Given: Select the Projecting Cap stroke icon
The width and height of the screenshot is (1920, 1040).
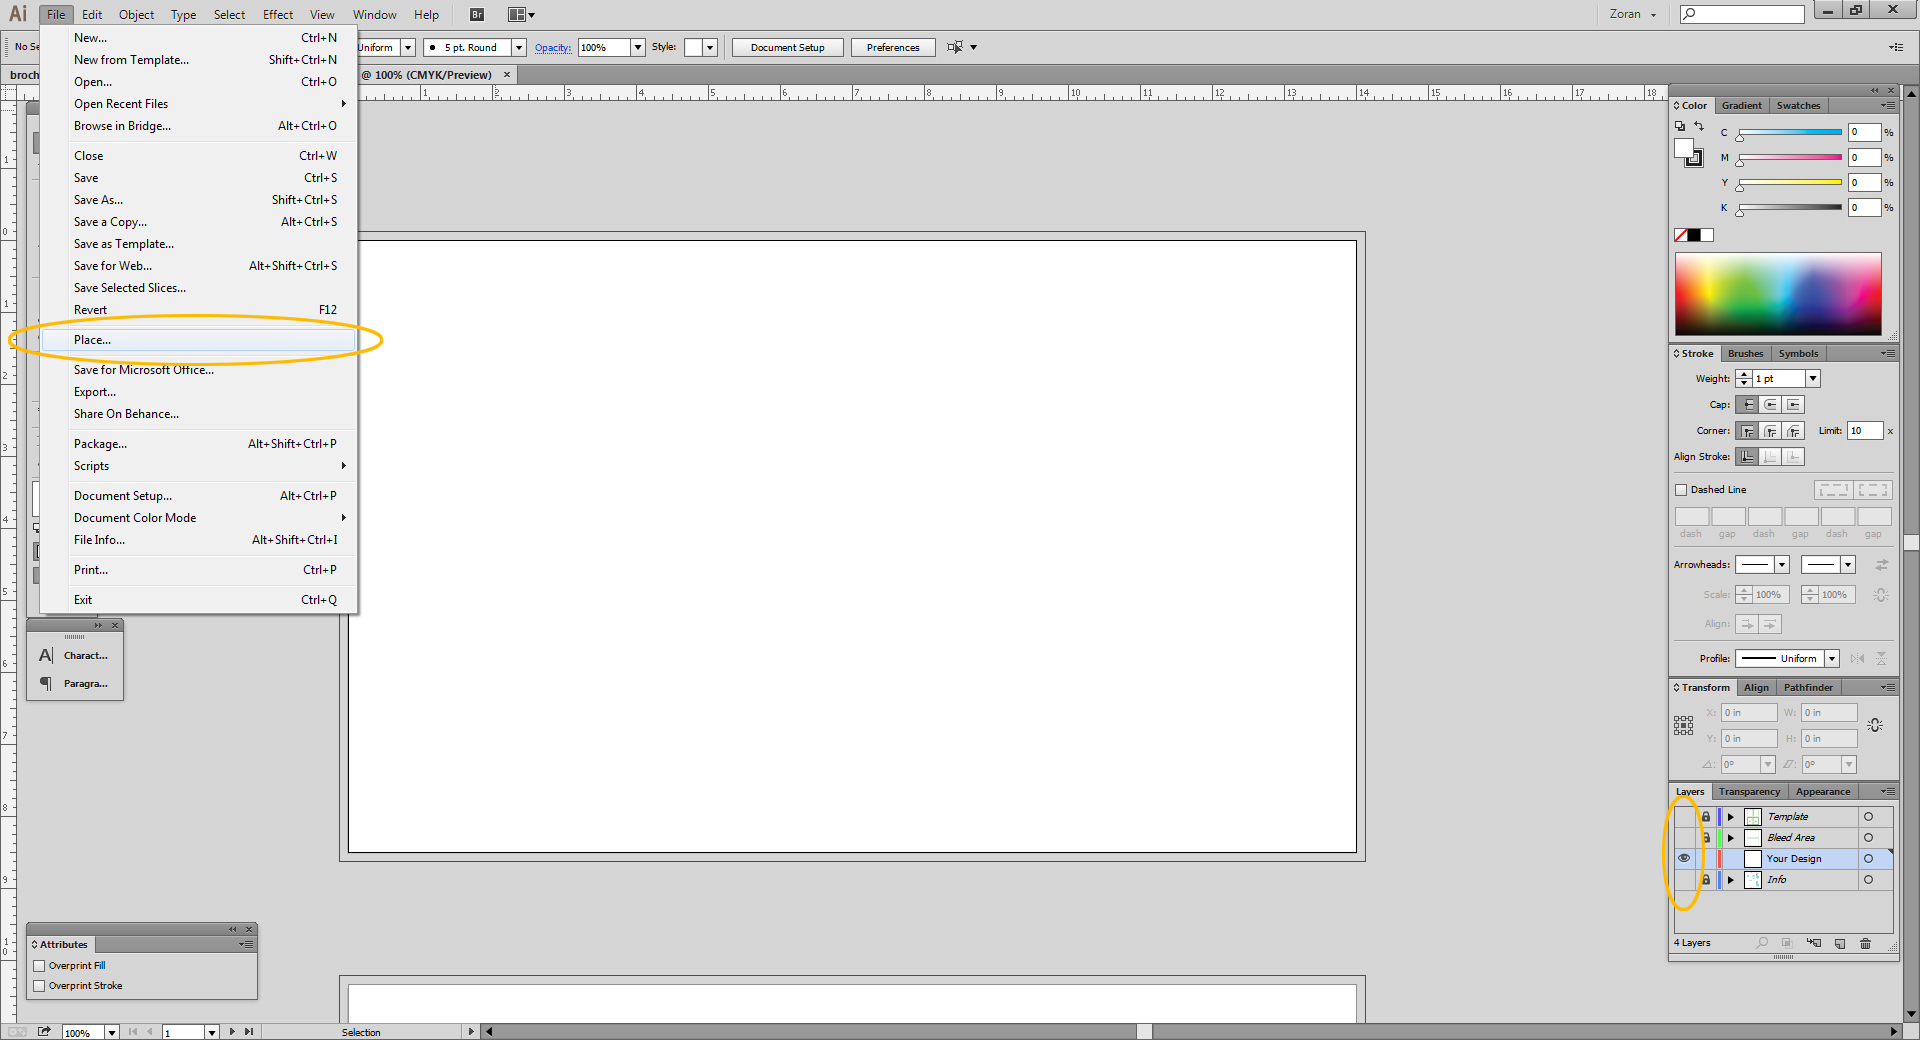Looking at the screenshot, I should coord(1794,405).
